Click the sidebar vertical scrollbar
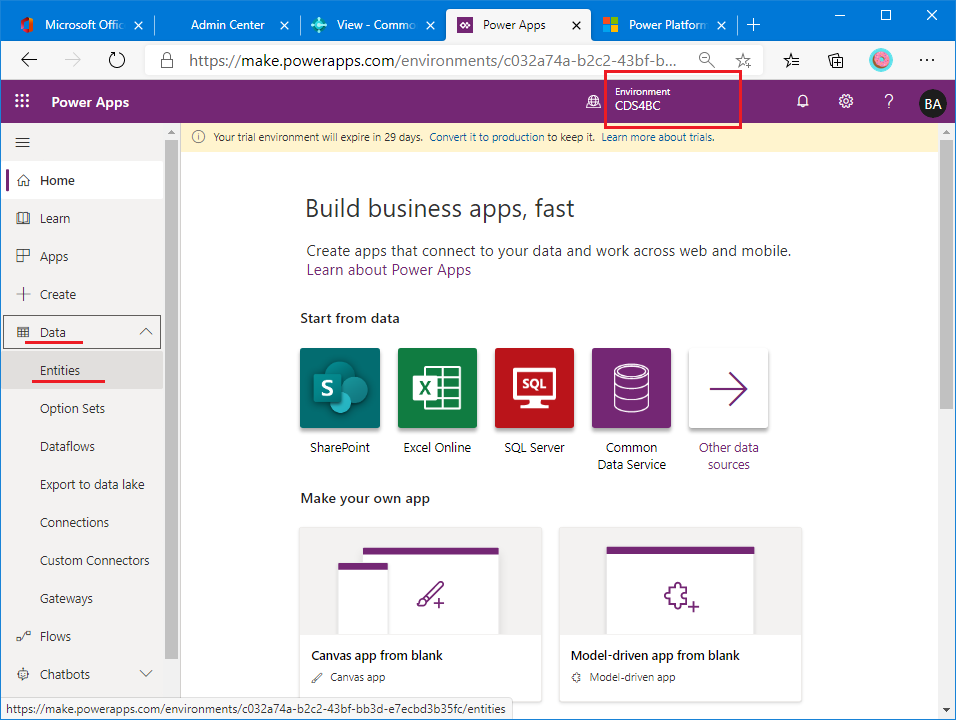Screen dimensions: 956x720 tap(171, 397)
